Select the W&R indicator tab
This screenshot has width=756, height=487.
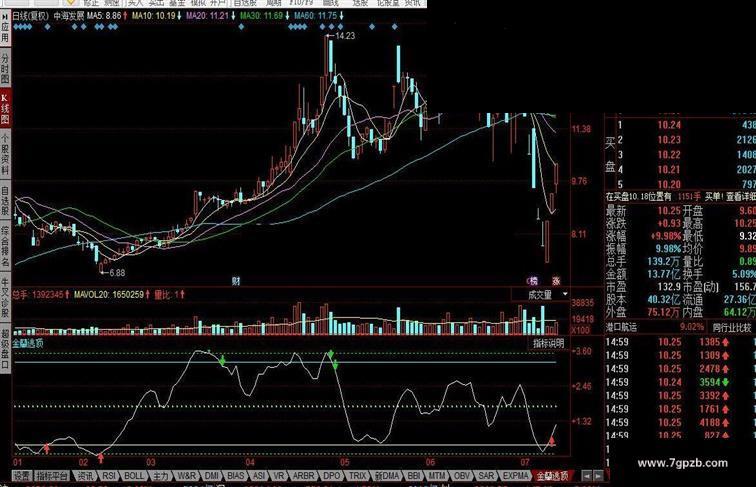(187, 476)
